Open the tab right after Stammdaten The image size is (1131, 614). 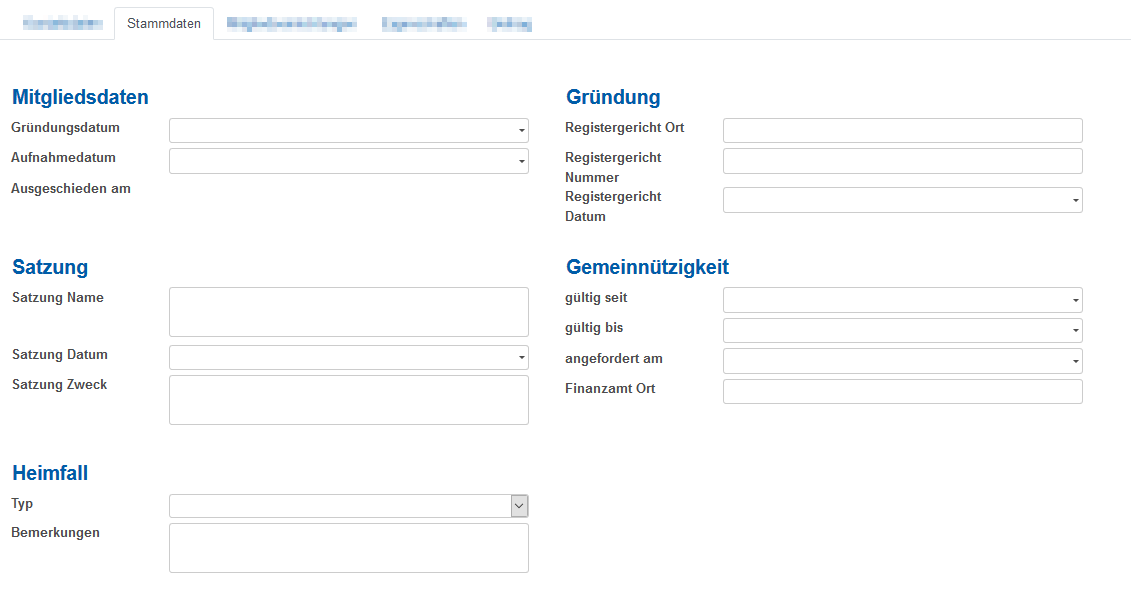[x=291, y=24]
